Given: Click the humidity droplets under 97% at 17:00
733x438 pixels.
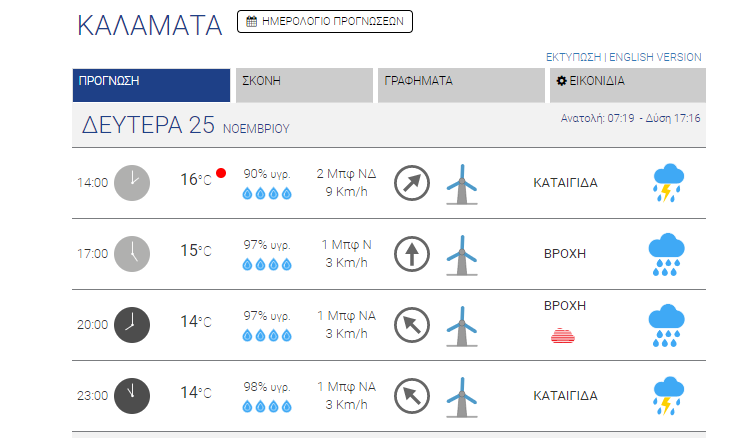Looking at the screenshot, I should [x=267, y=265].
